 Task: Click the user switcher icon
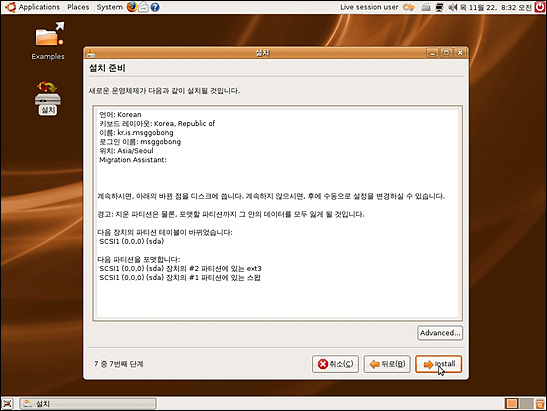pos(409,7)
